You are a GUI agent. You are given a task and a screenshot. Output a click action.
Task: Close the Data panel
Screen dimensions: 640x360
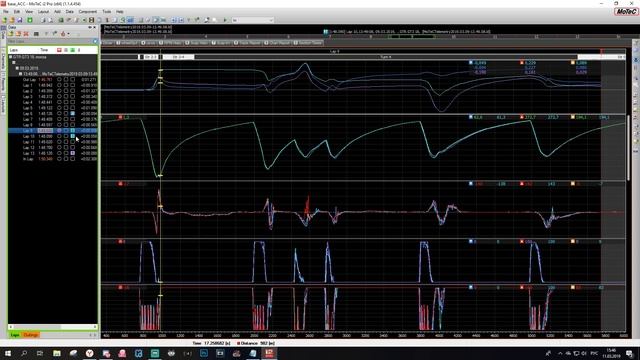(95, 27)
